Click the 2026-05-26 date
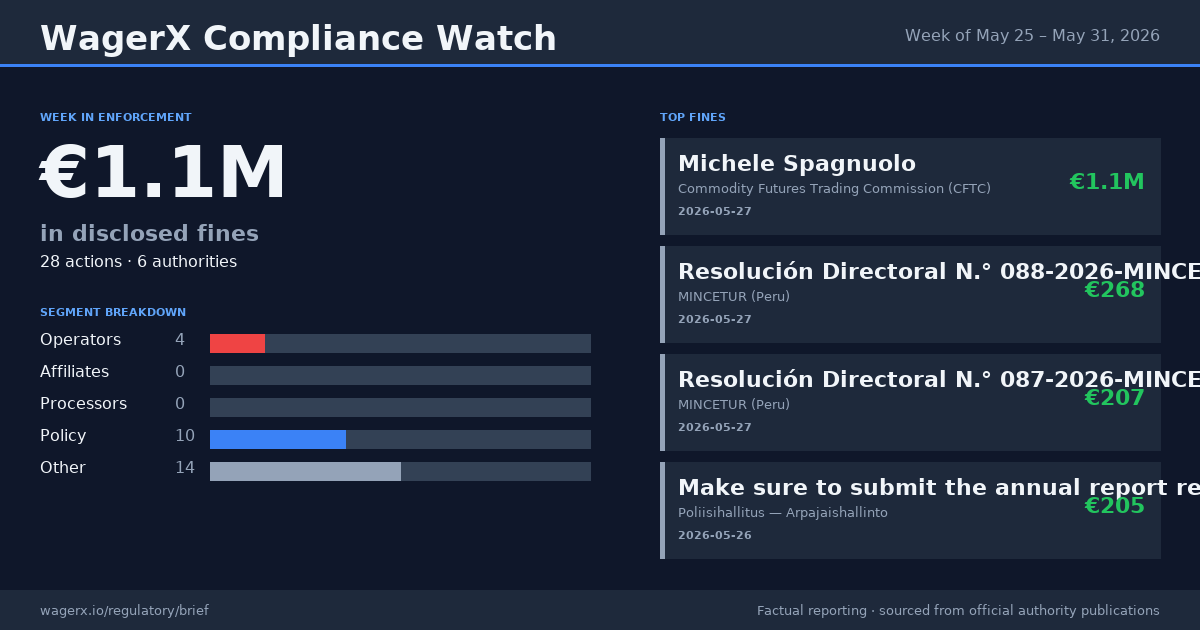Screen dimensions: 1200x630 [x=717, y=536]
